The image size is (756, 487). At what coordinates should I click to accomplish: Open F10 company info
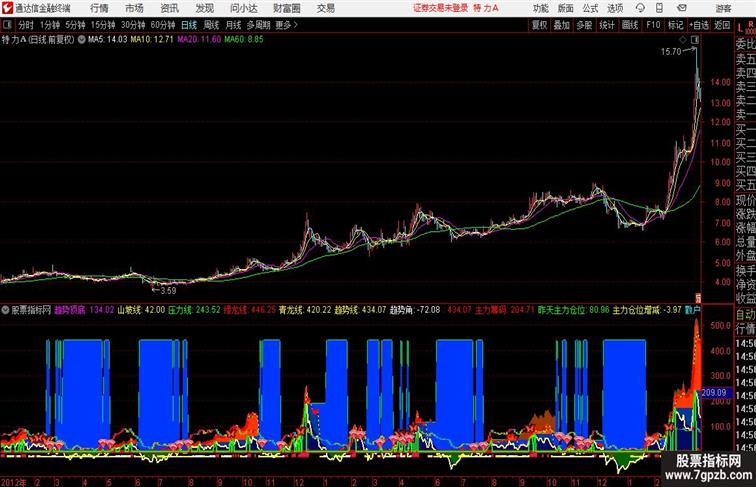[x=653, y=25]
